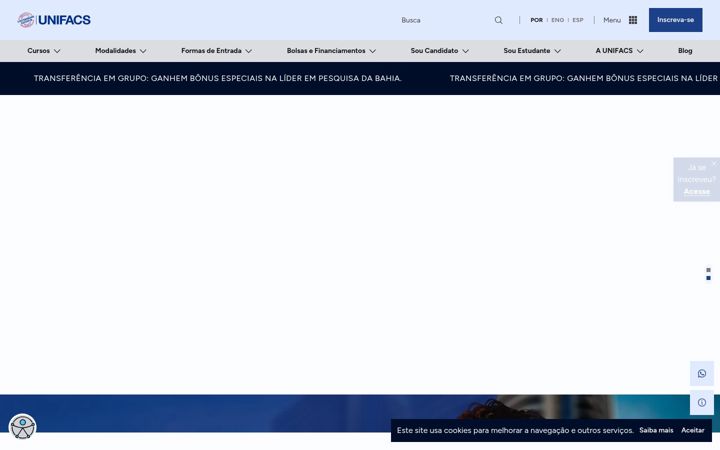
Task: Accept cookies with Aceitar
Action: point(692,430)
